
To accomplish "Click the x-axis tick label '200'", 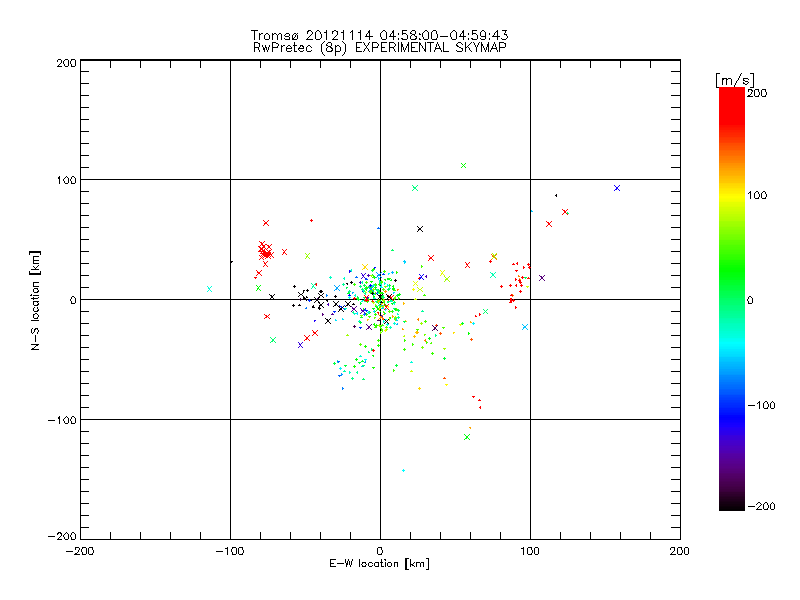I will click(680, 551).
